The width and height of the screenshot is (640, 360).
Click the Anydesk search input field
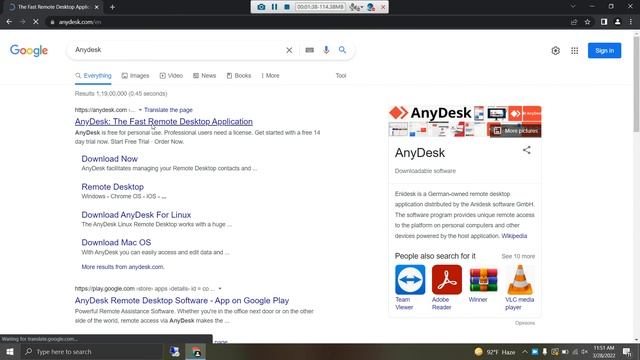pyautogui.click(x=178, y=50)
